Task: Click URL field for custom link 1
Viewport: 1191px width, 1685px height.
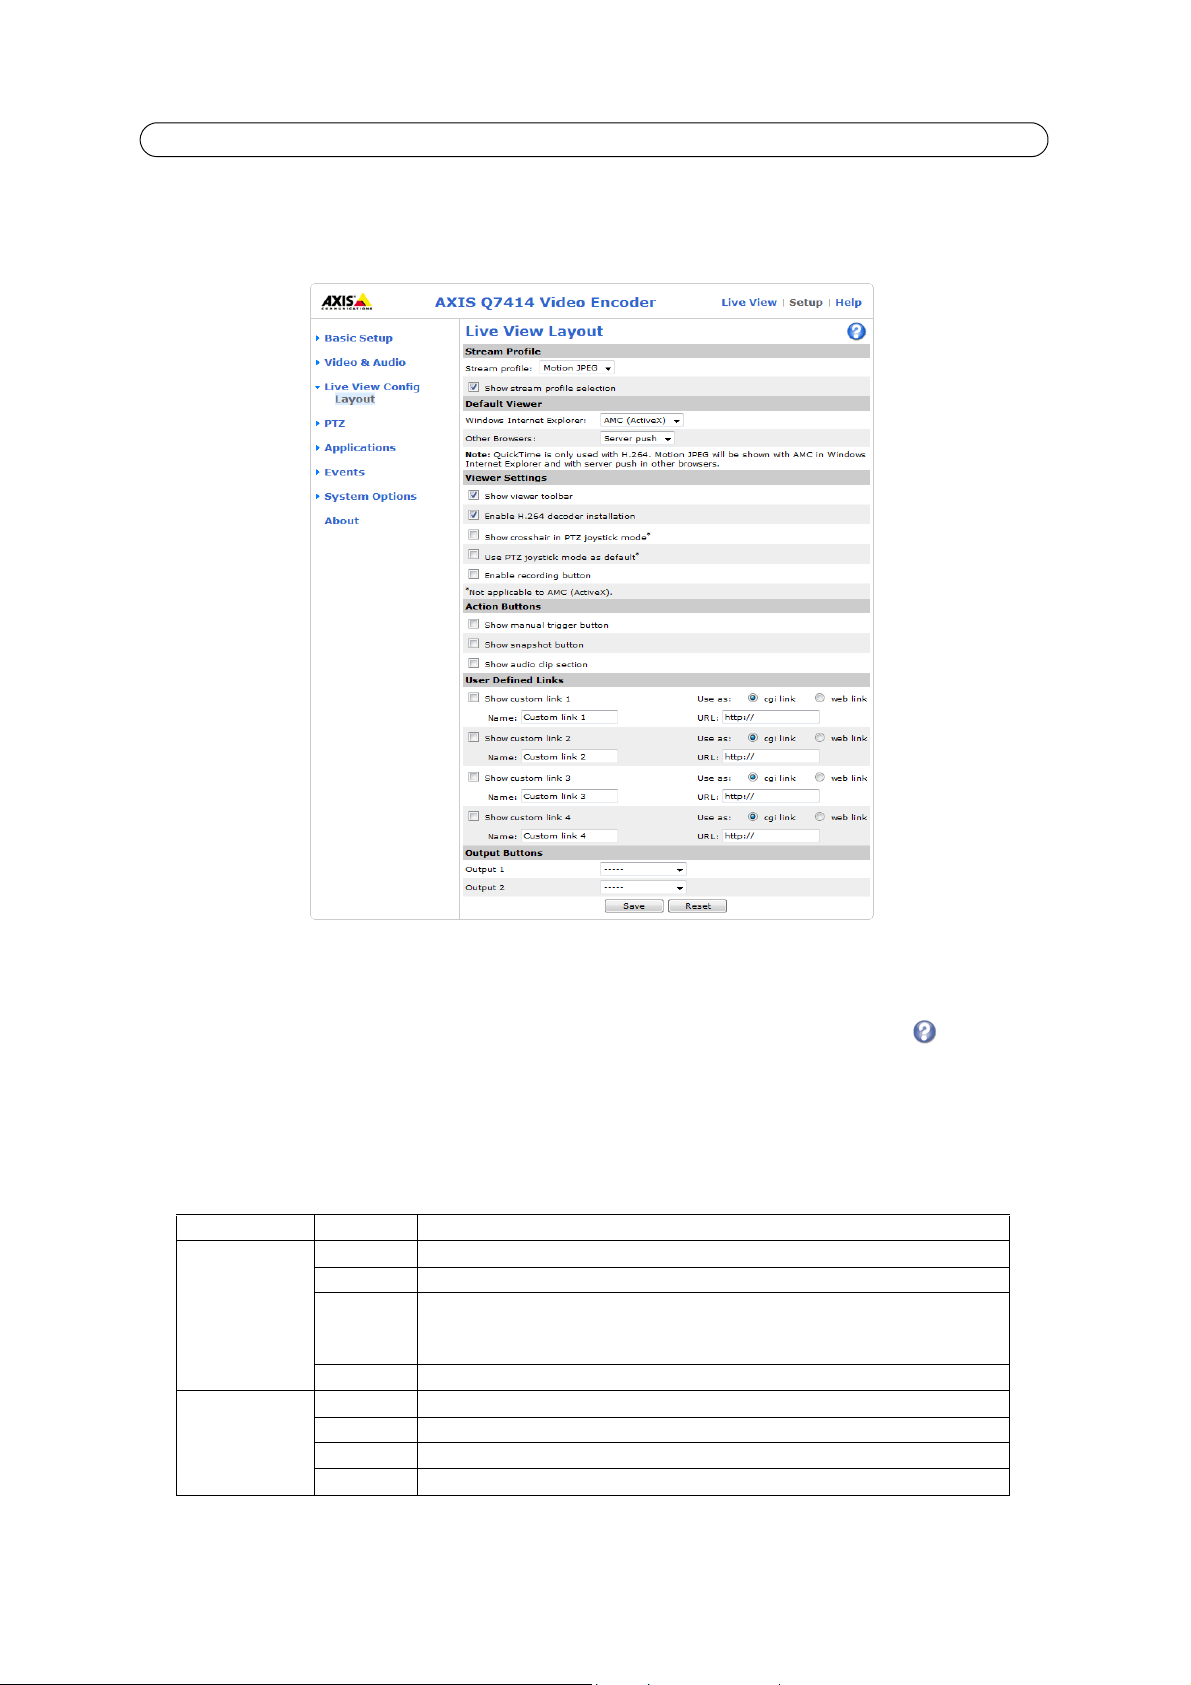Action: (x=771, y=717)
